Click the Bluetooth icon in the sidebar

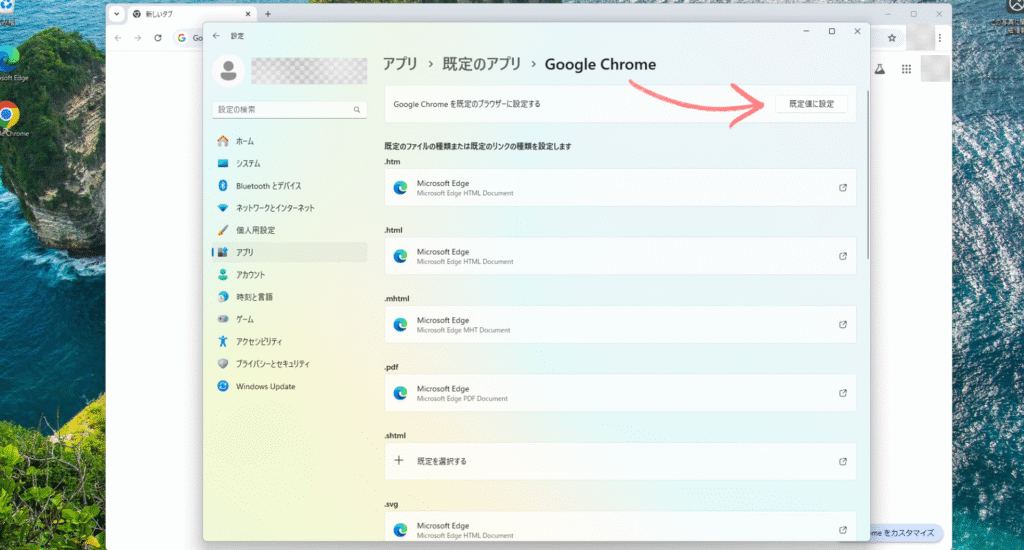click(x=223, y=186)
